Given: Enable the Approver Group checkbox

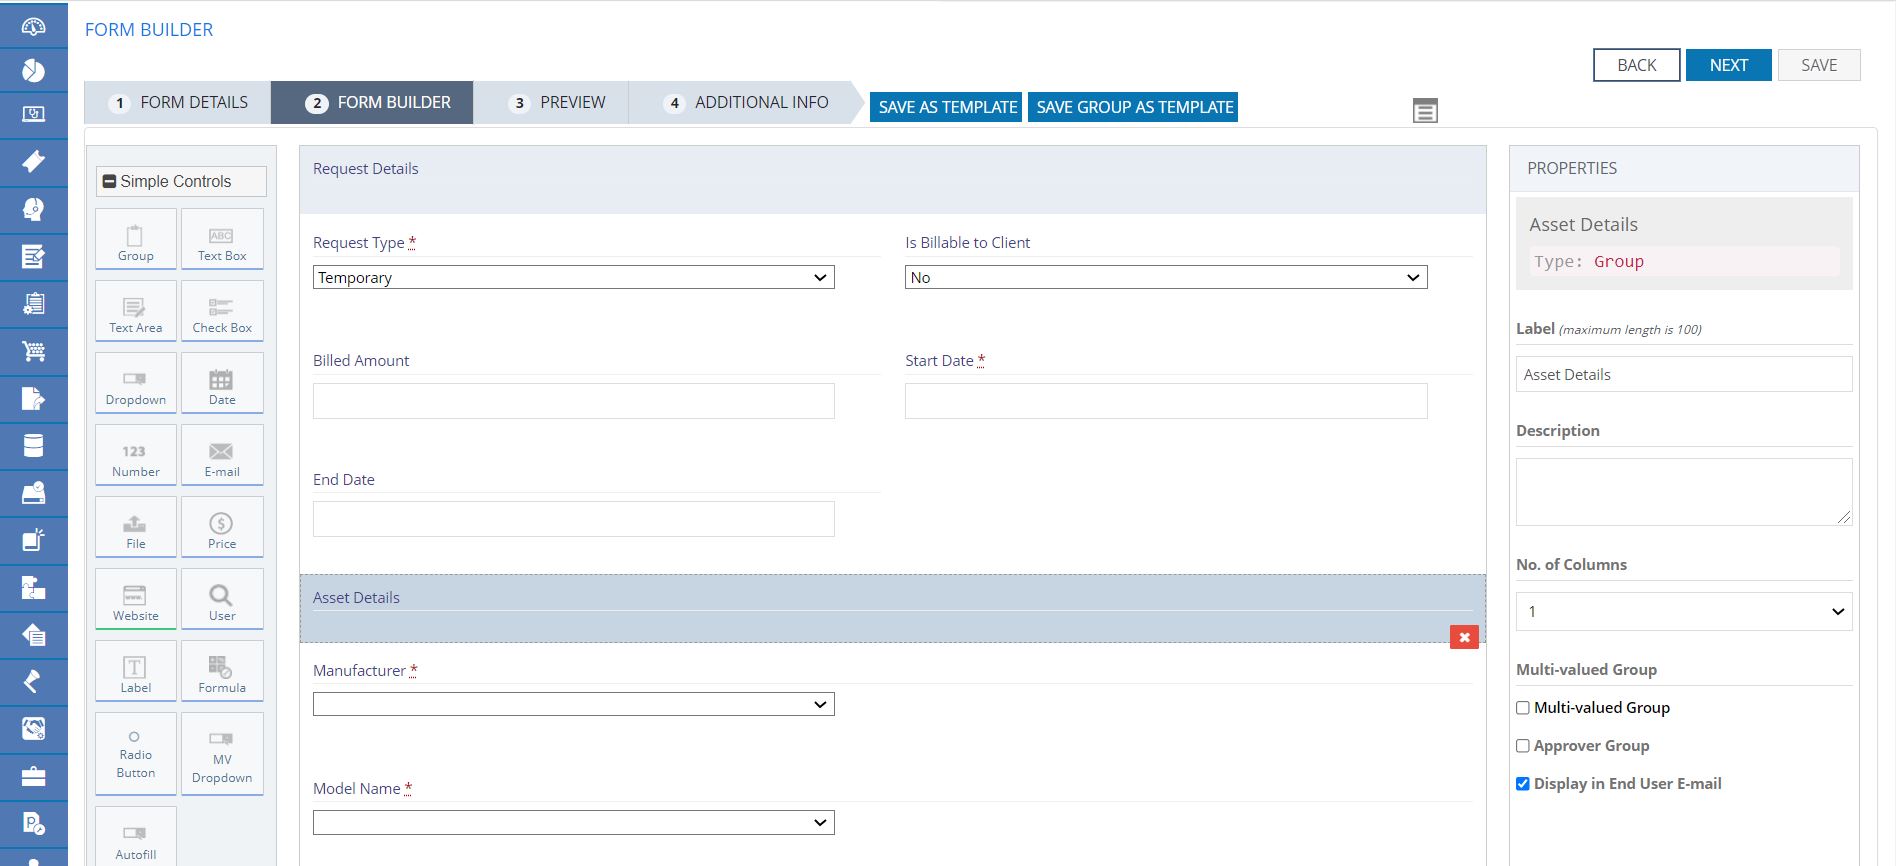Looking at the screenshot, I should tap(1523, 746).
